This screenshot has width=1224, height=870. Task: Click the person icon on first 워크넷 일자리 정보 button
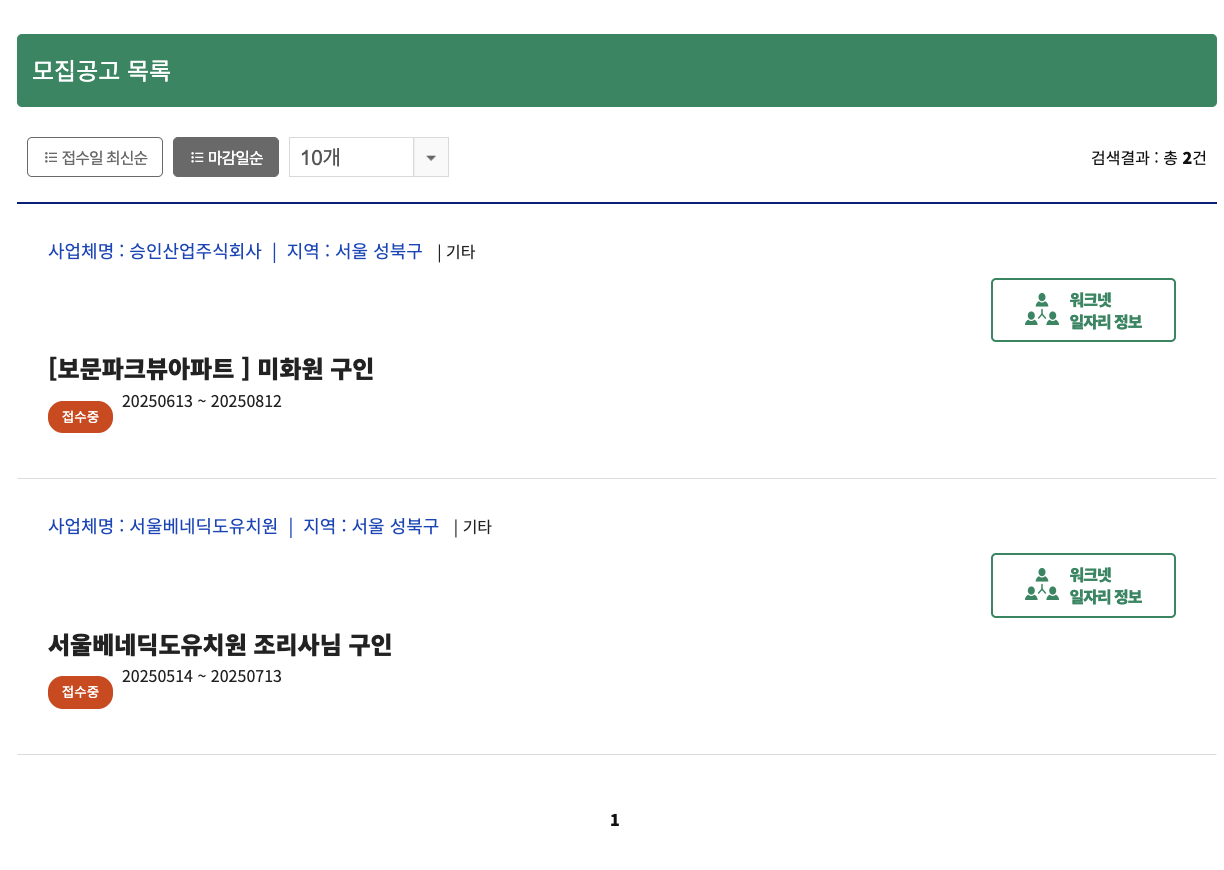pos(1043,300)
